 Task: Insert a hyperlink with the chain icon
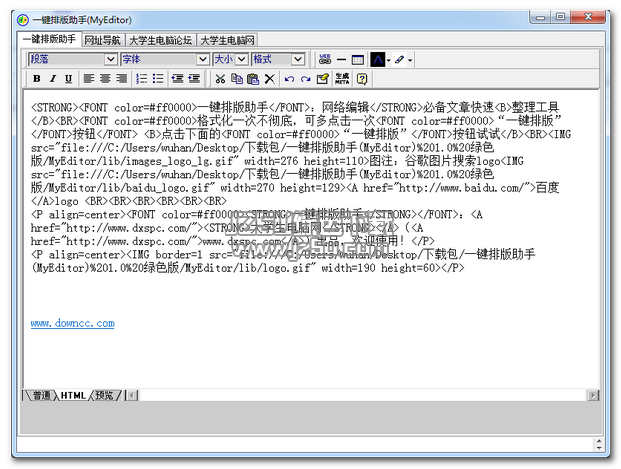325,60
